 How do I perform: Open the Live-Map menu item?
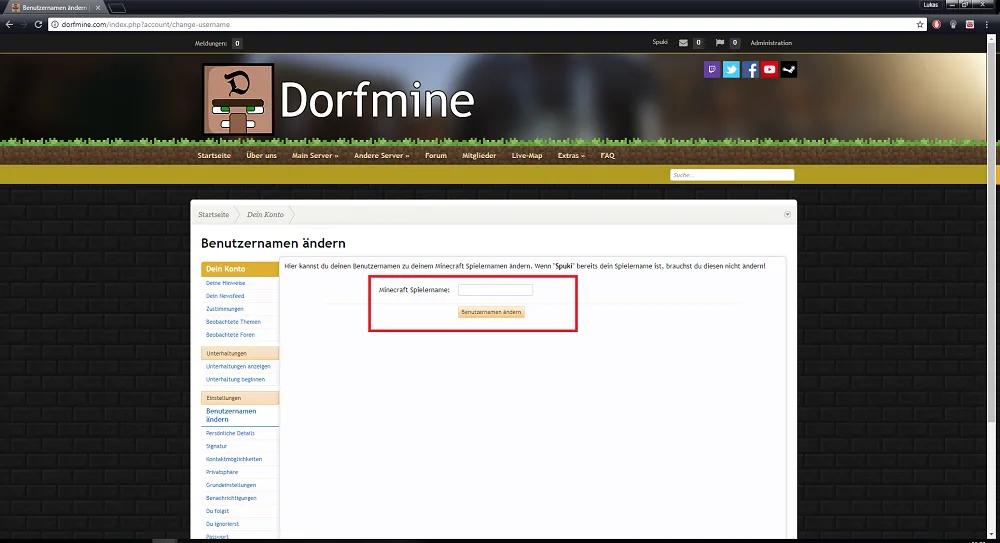[x=527, y=156]
